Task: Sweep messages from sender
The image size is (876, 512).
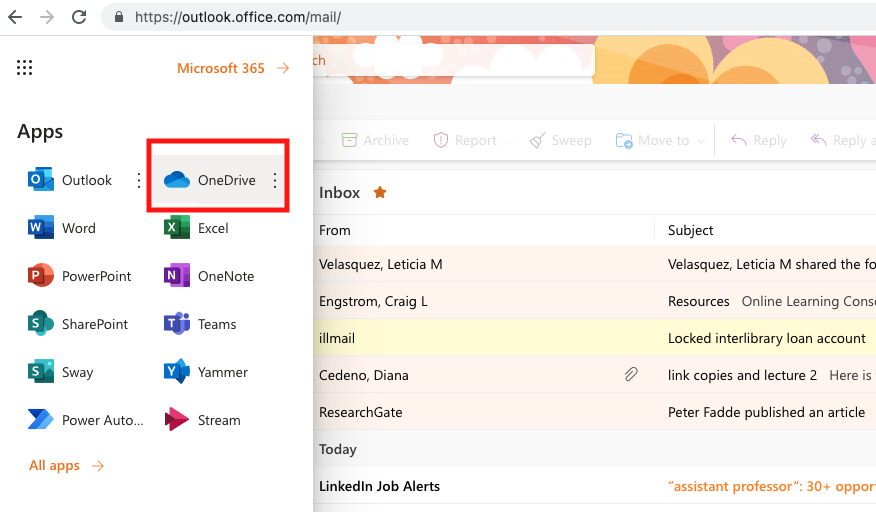Action: click(560, 140)
